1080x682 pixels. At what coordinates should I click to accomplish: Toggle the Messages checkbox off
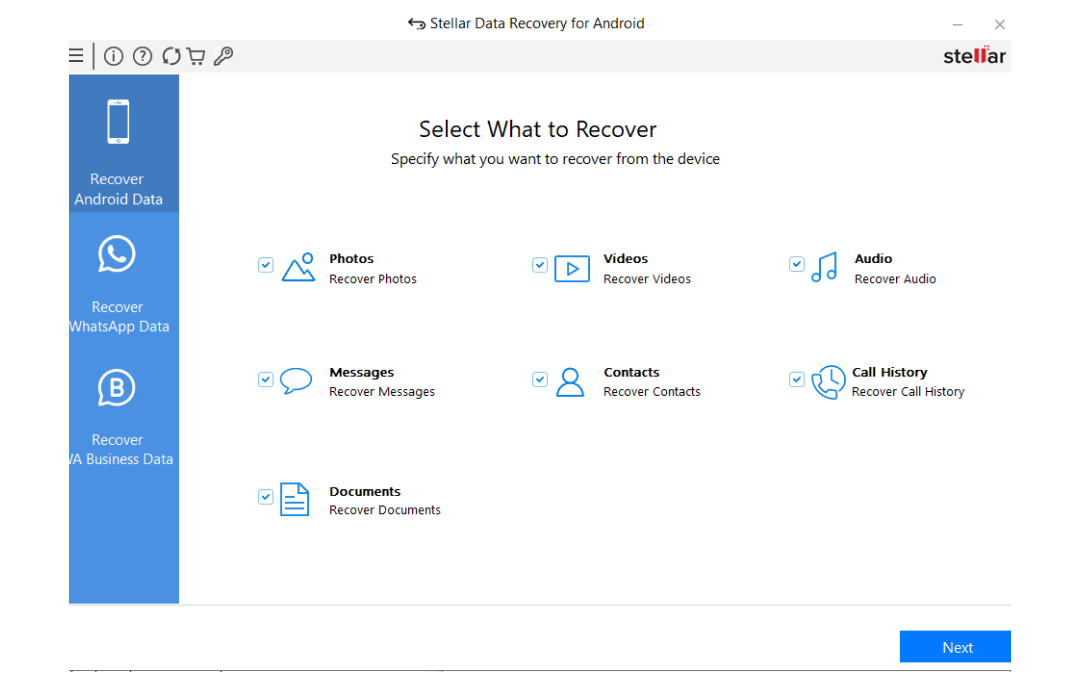tap(265, 379)
